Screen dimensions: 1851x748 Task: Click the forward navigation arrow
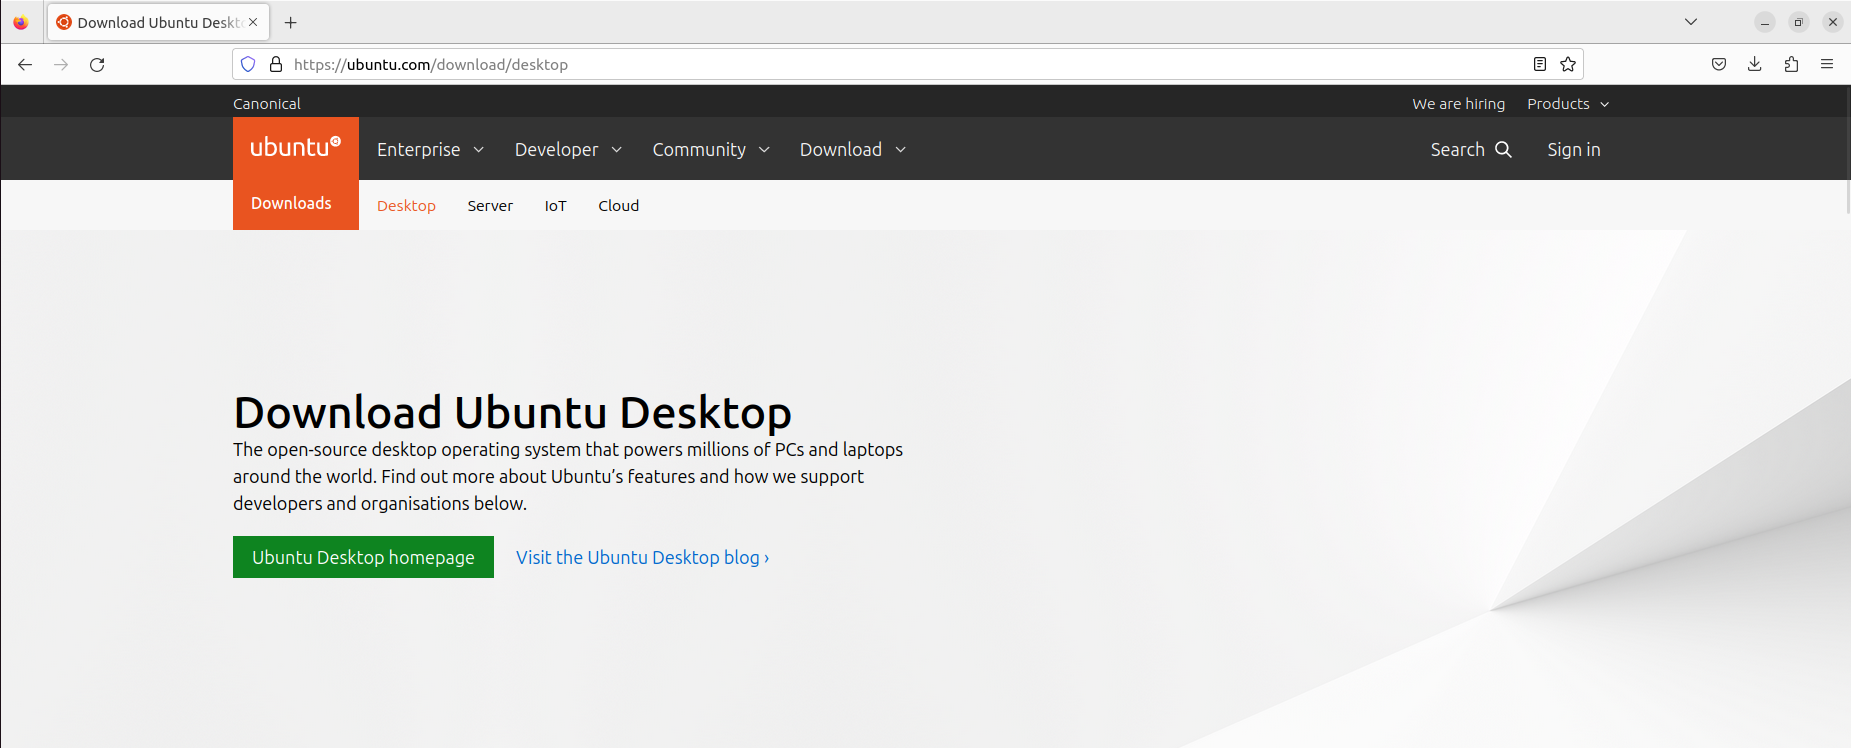click(61, 65)
